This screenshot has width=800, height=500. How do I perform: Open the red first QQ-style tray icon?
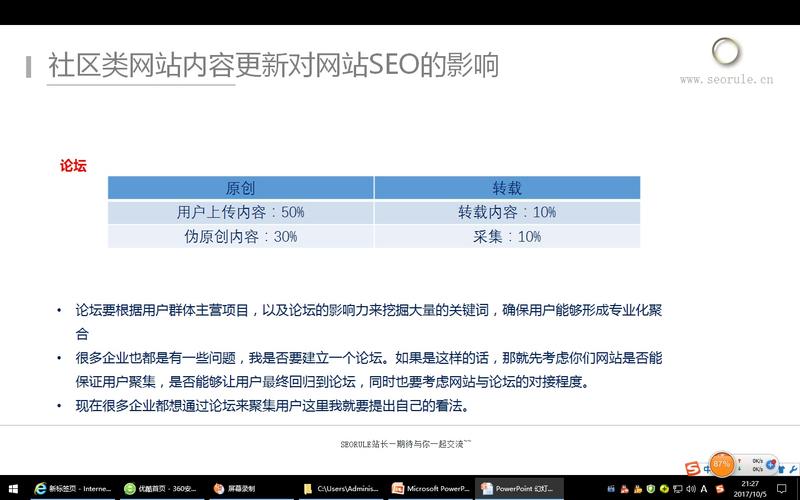[624, 489]
